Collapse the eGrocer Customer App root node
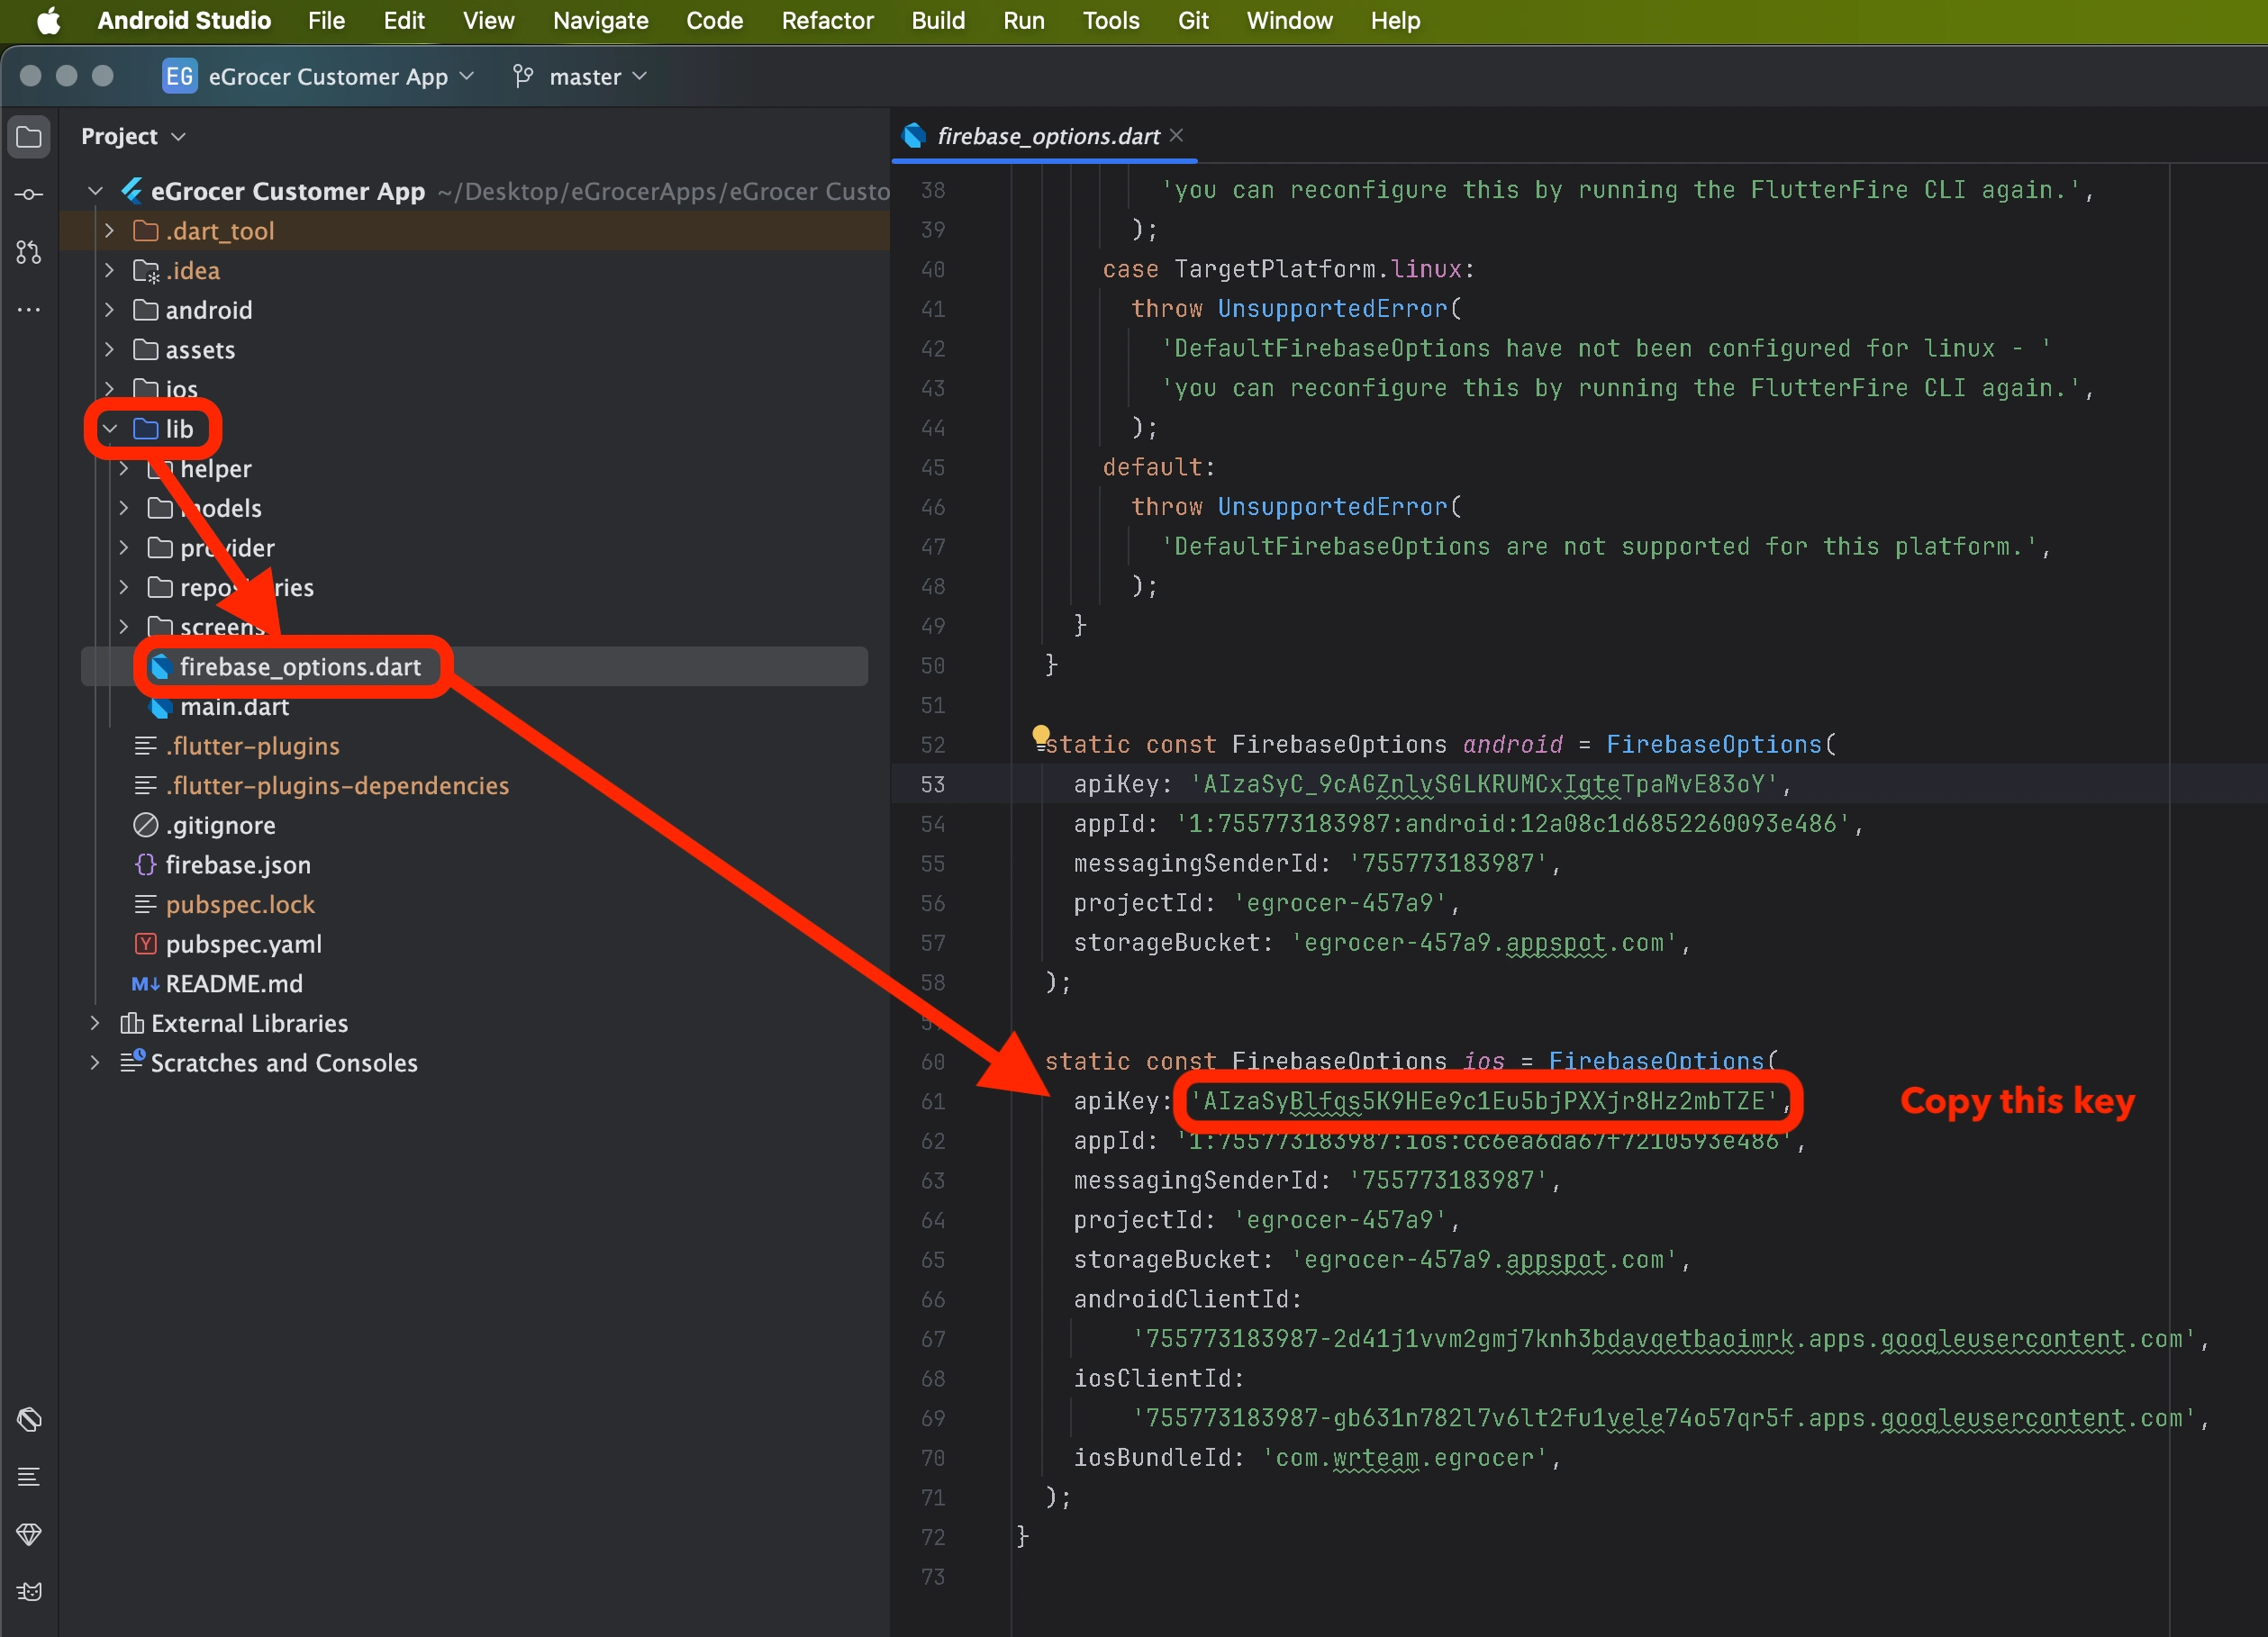 click(x=95, y=191)
